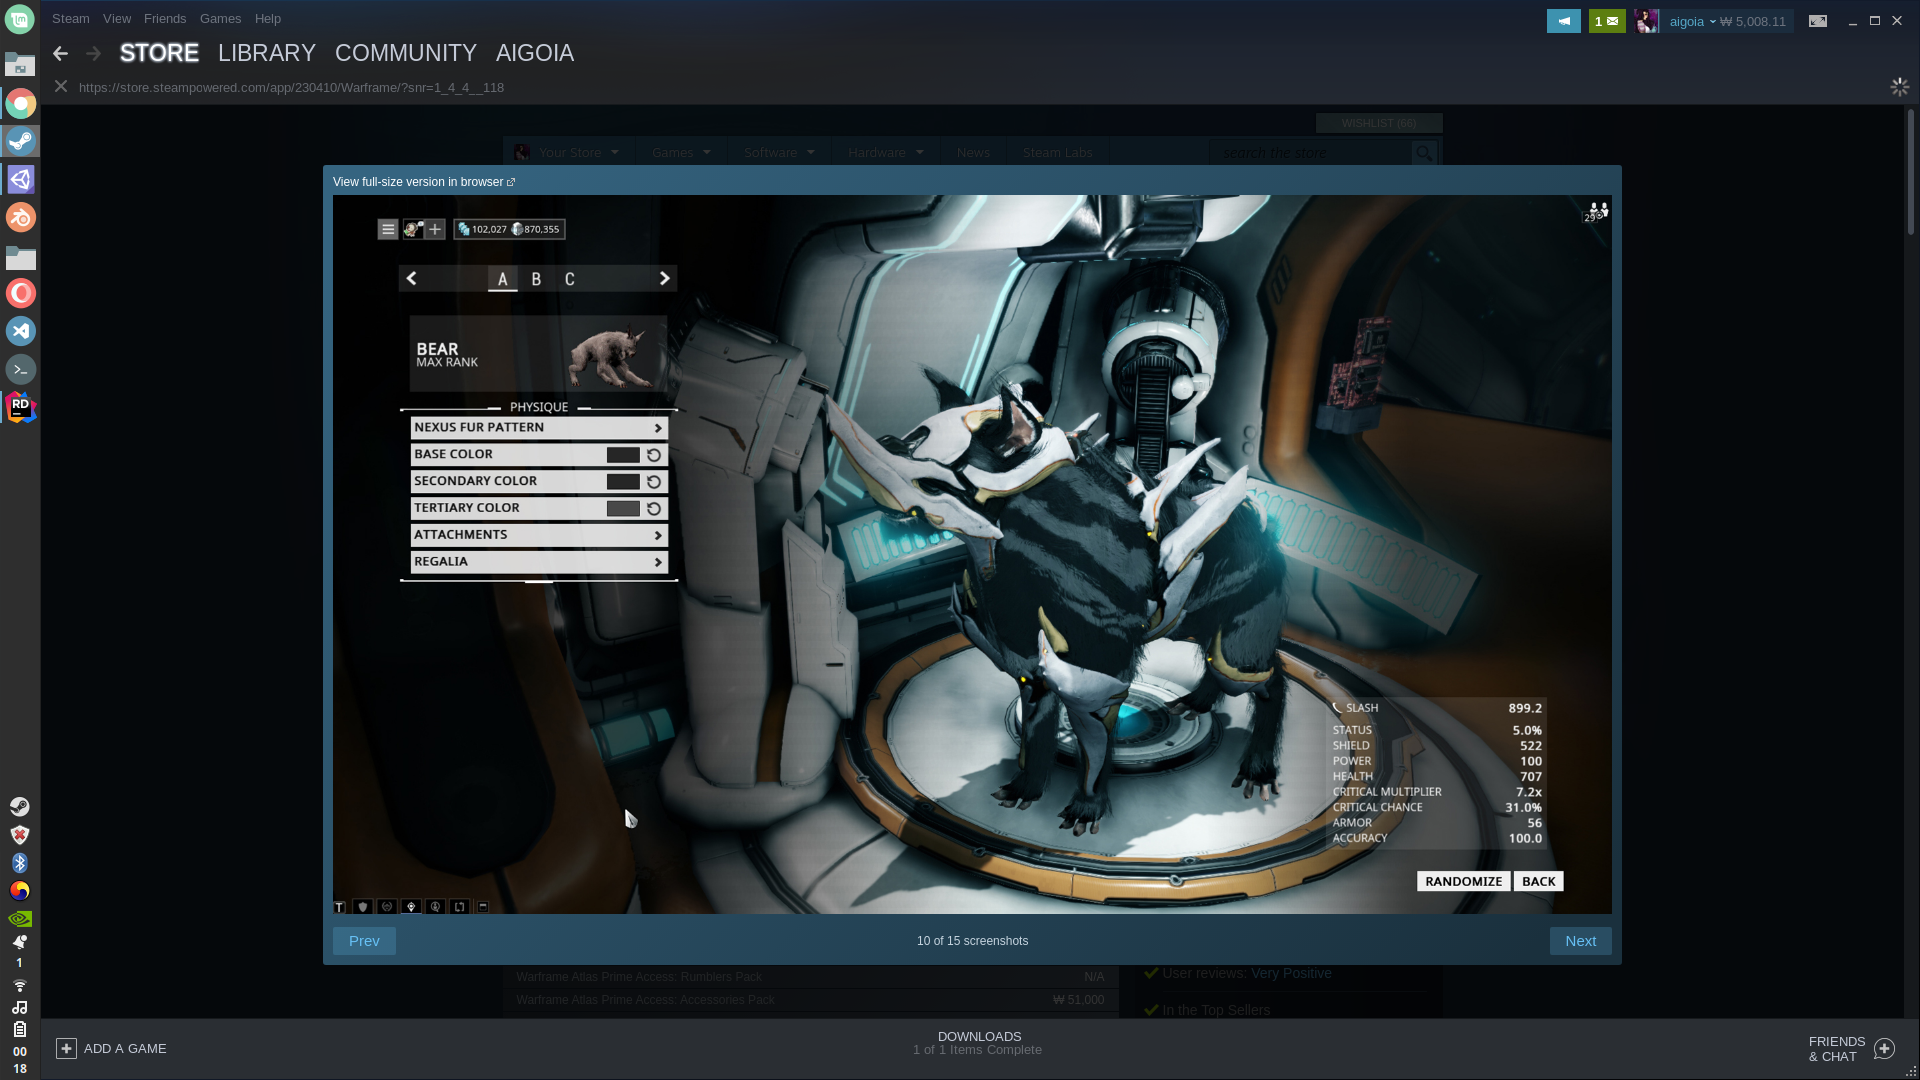Image resolution: width=1920 pixels, height=1080 pixels.
Task: Open the Help menu
Action: (267, 19)
